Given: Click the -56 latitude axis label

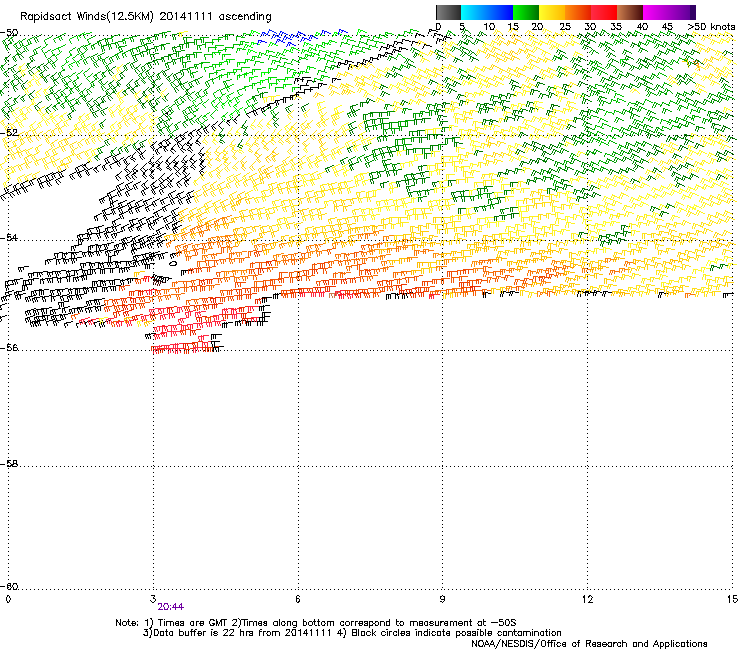Looking at the screenshot, I should point(9,347).
